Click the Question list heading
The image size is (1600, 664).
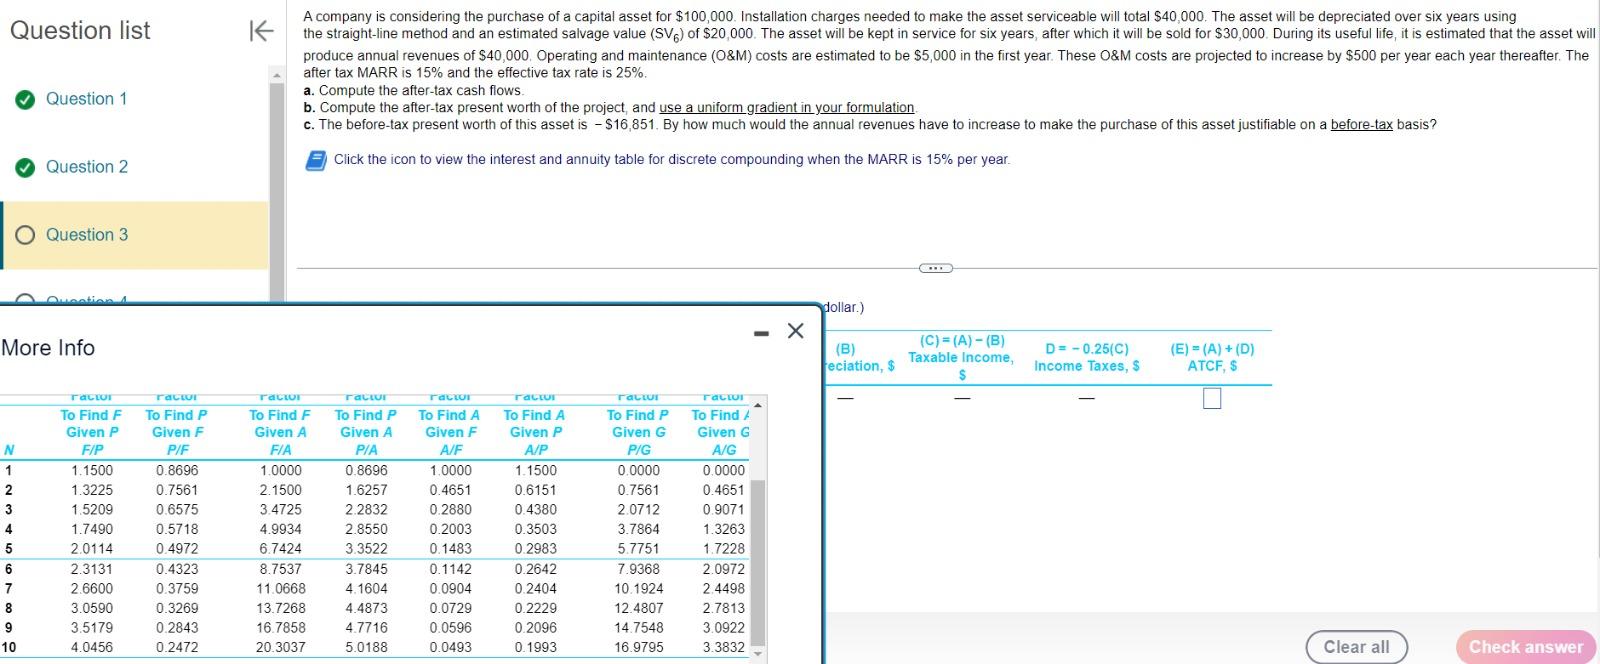coord(80,31)
